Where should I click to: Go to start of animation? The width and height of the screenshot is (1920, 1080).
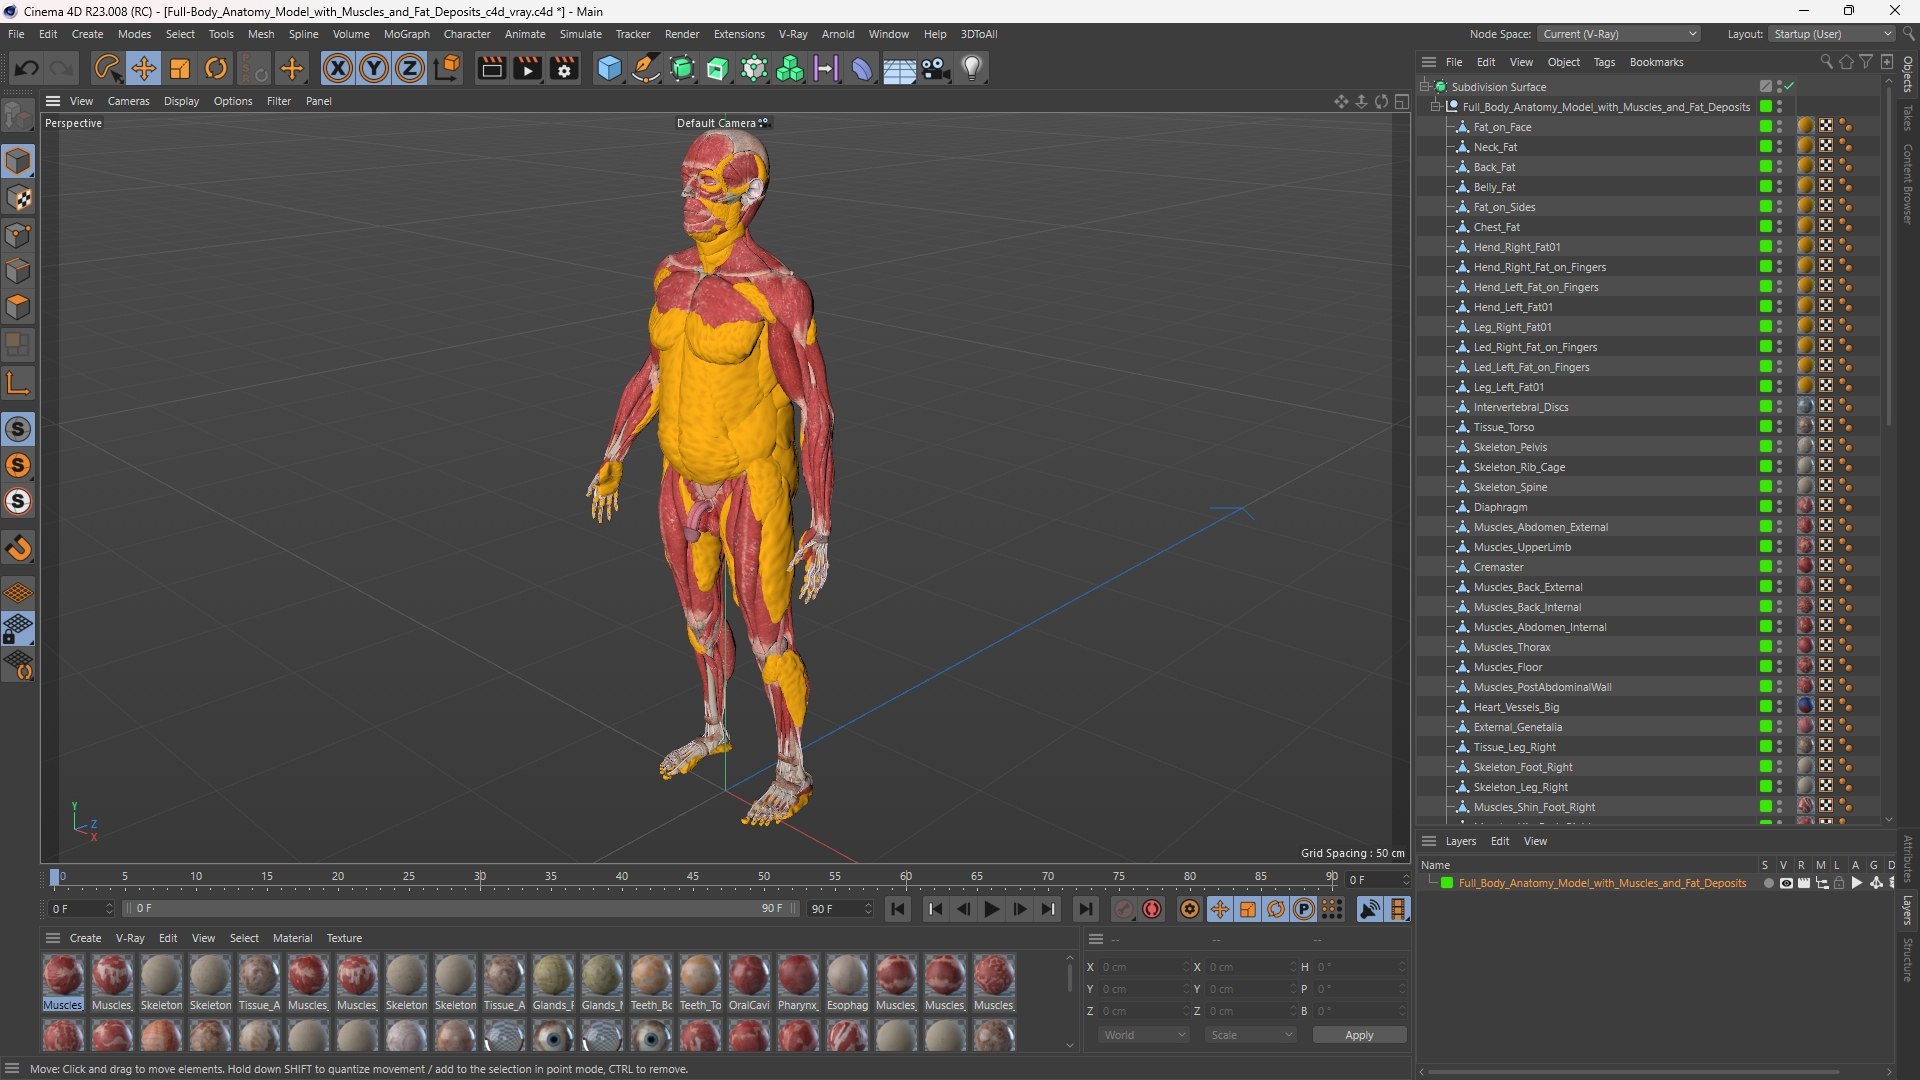tap(898, 909)
